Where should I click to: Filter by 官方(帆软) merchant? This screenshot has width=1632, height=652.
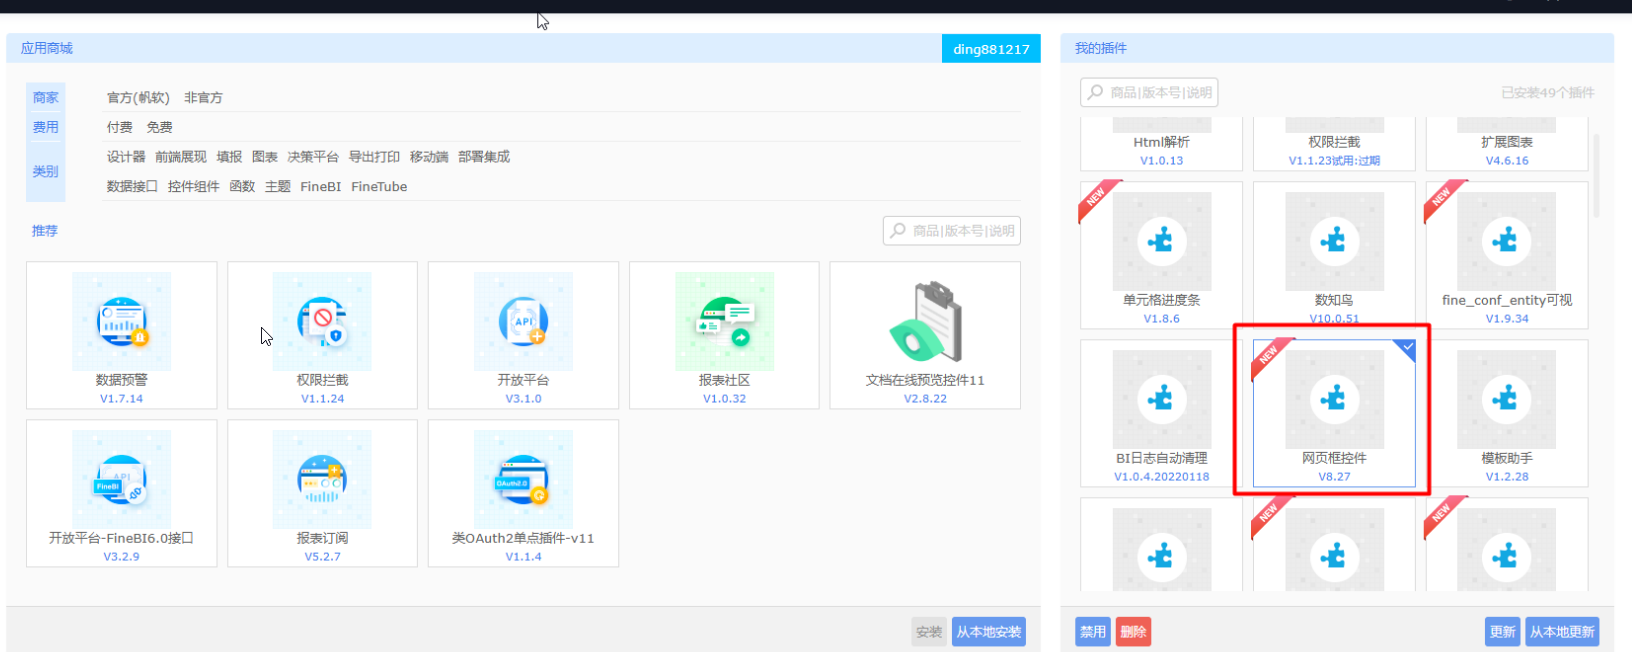[x=138, y=98]
